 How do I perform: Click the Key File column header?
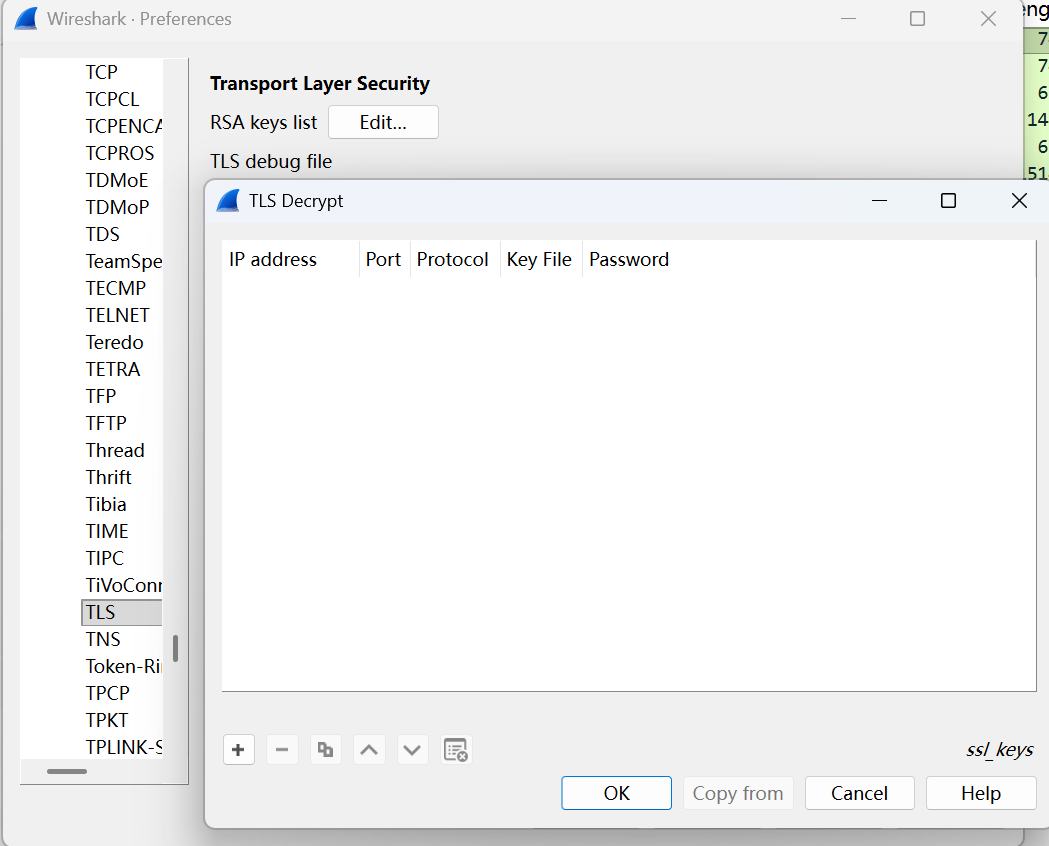click(x=539, y=260)
